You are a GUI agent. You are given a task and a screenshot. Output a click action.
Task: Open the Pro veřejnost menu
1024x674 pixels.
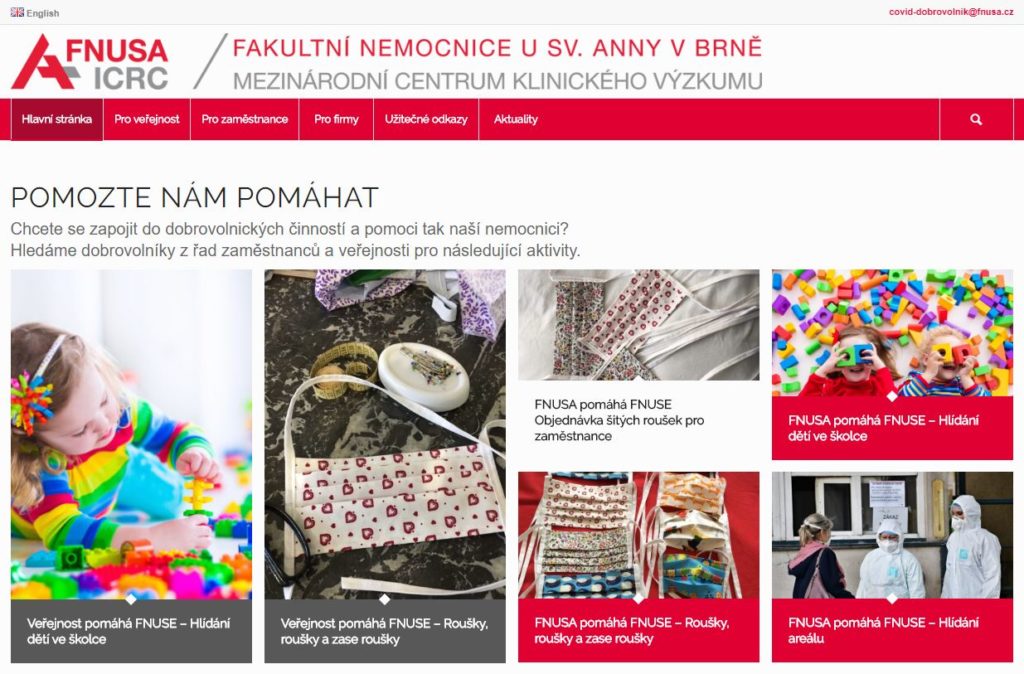point(147,120)
